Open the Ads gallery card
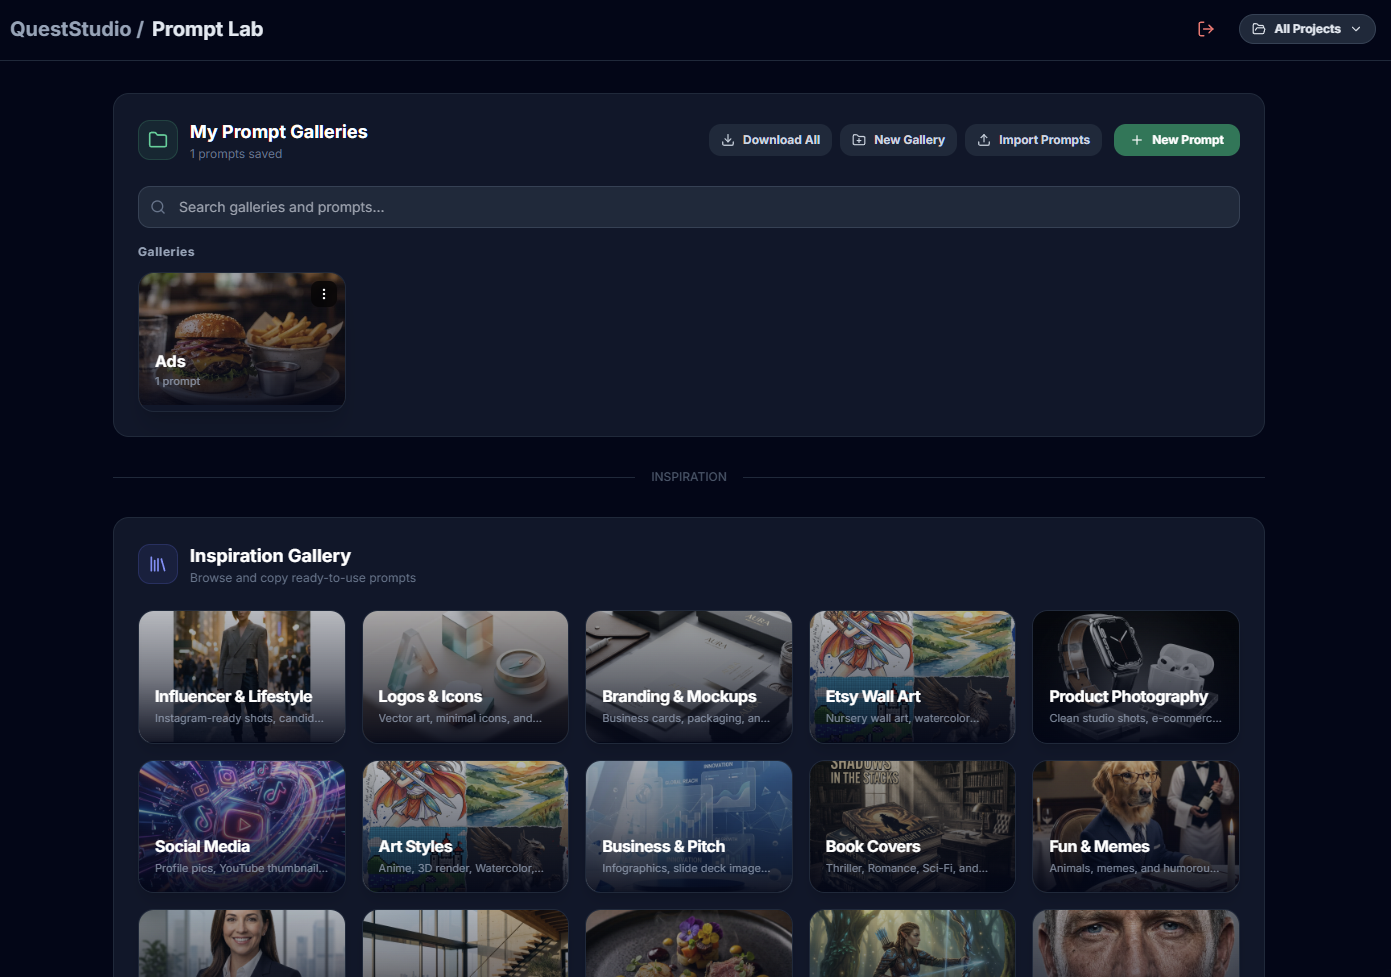1391x977 pixels. [x=242, y=341]
